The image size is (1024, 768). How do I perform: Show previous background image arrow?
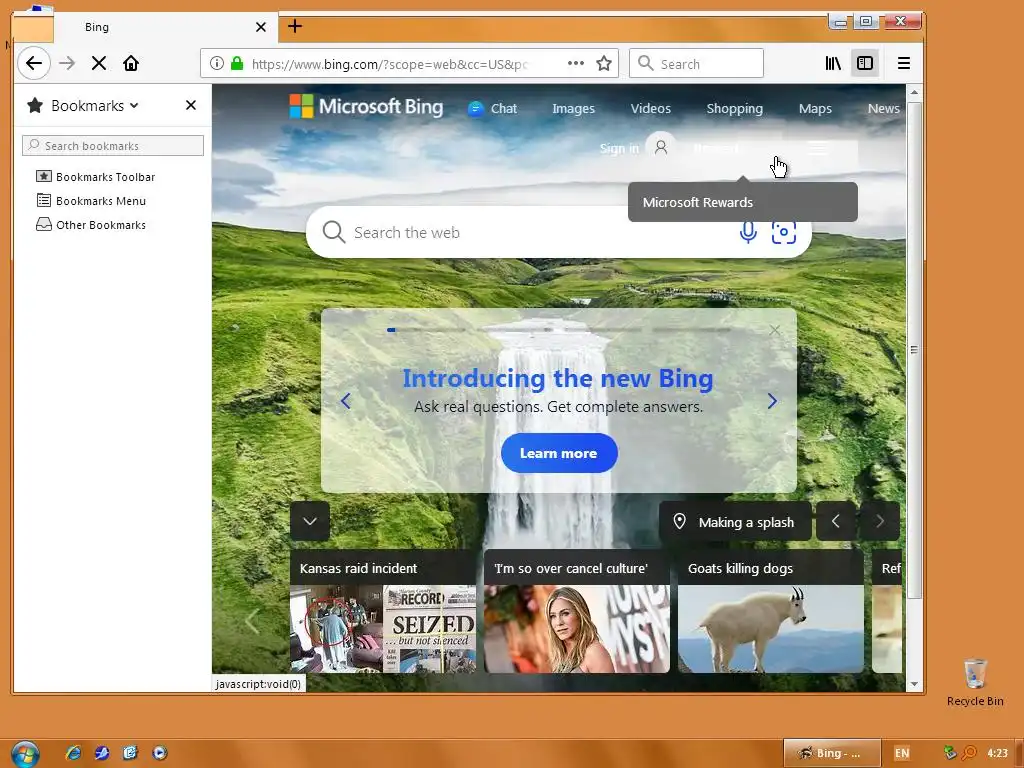835,521
